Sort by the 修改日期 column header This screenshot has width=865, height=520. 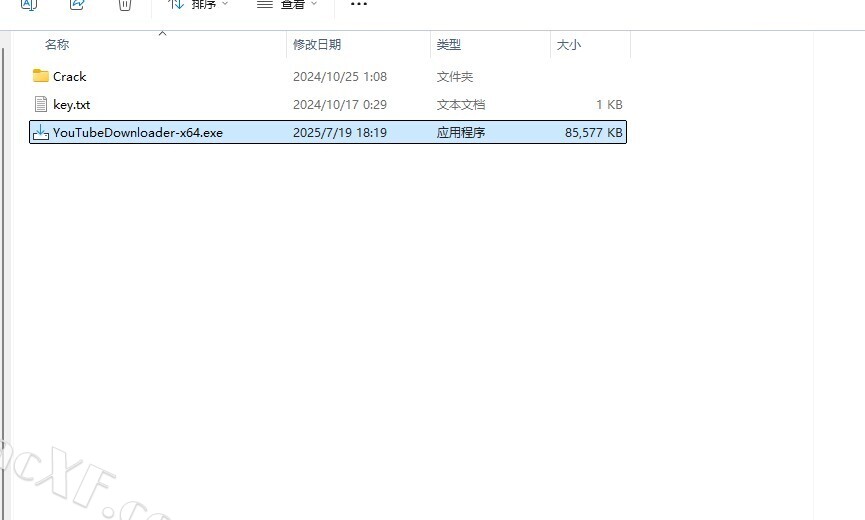[x=317, y=45]
